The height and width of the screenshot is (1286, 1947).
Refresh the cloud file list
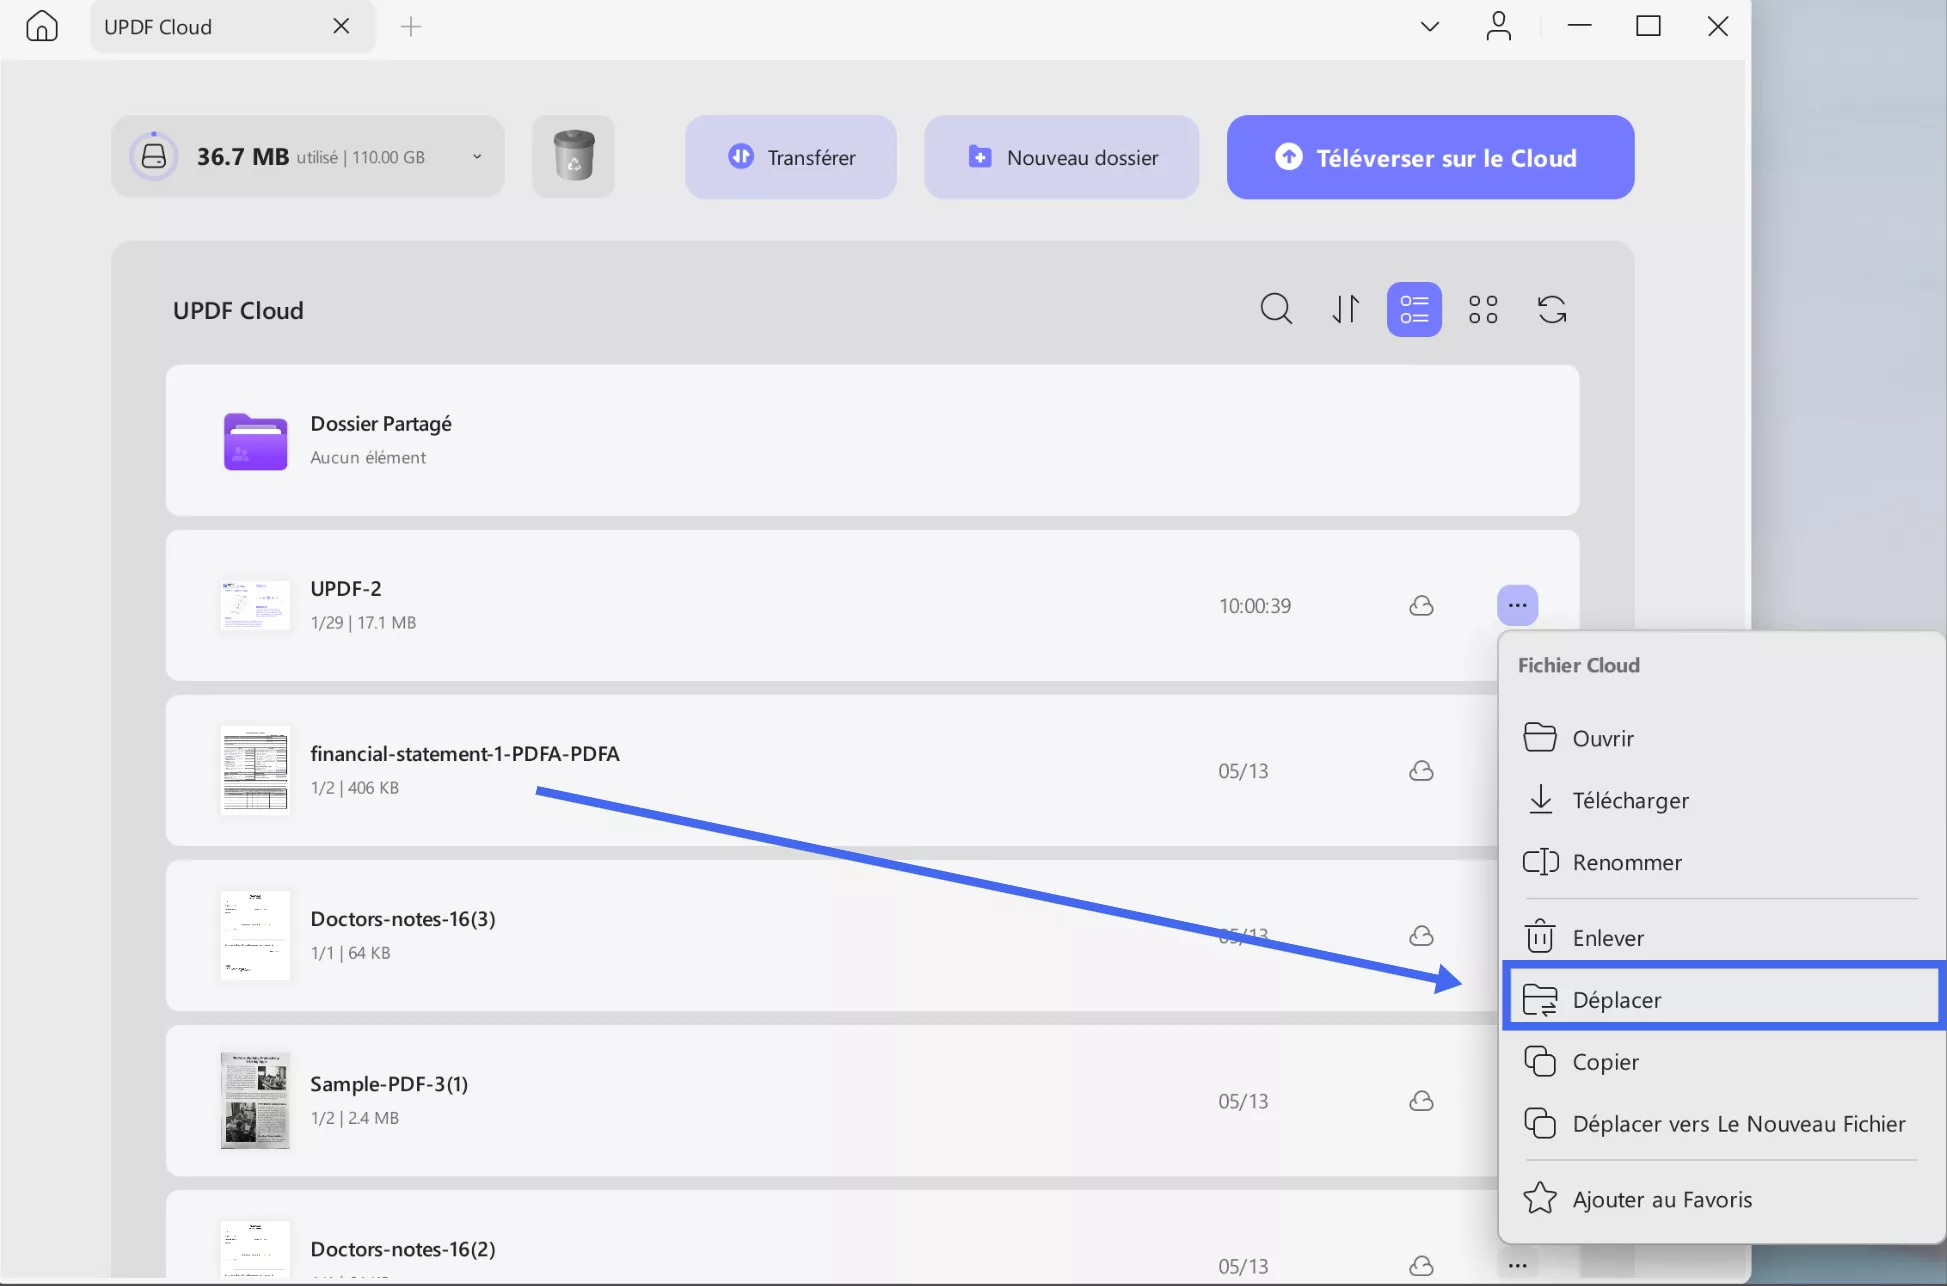point(1552,309)
